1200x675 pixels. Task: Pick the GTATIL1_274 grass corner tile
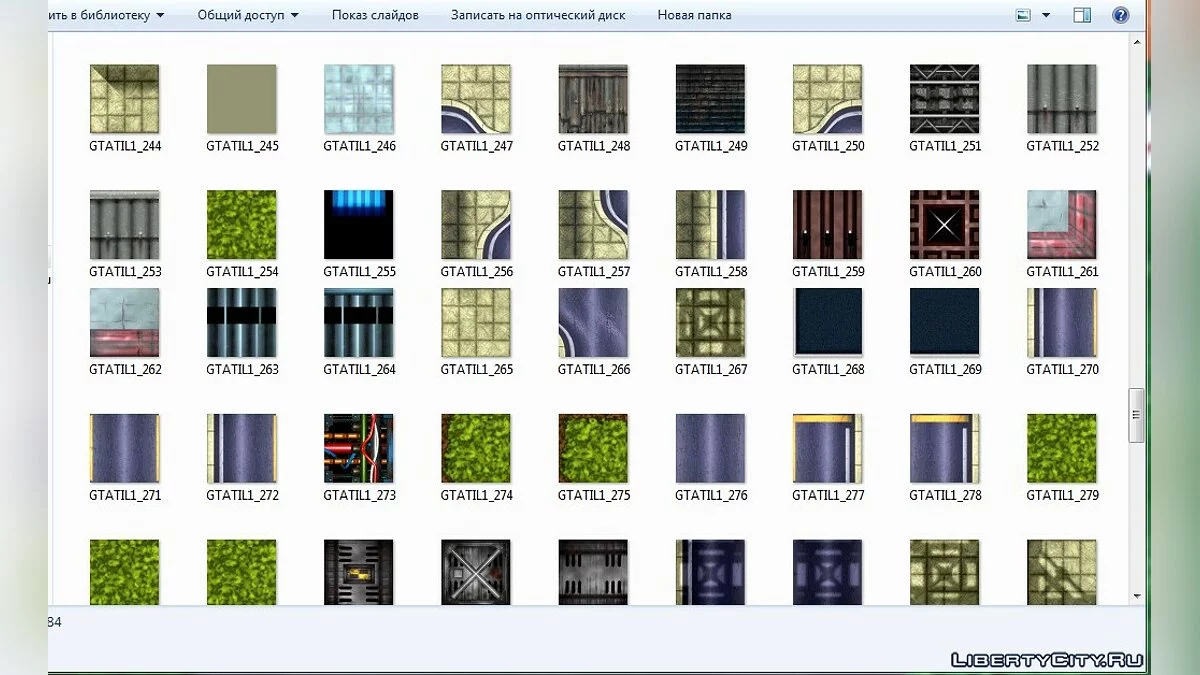pyautogui.click(x=475, y=448)
